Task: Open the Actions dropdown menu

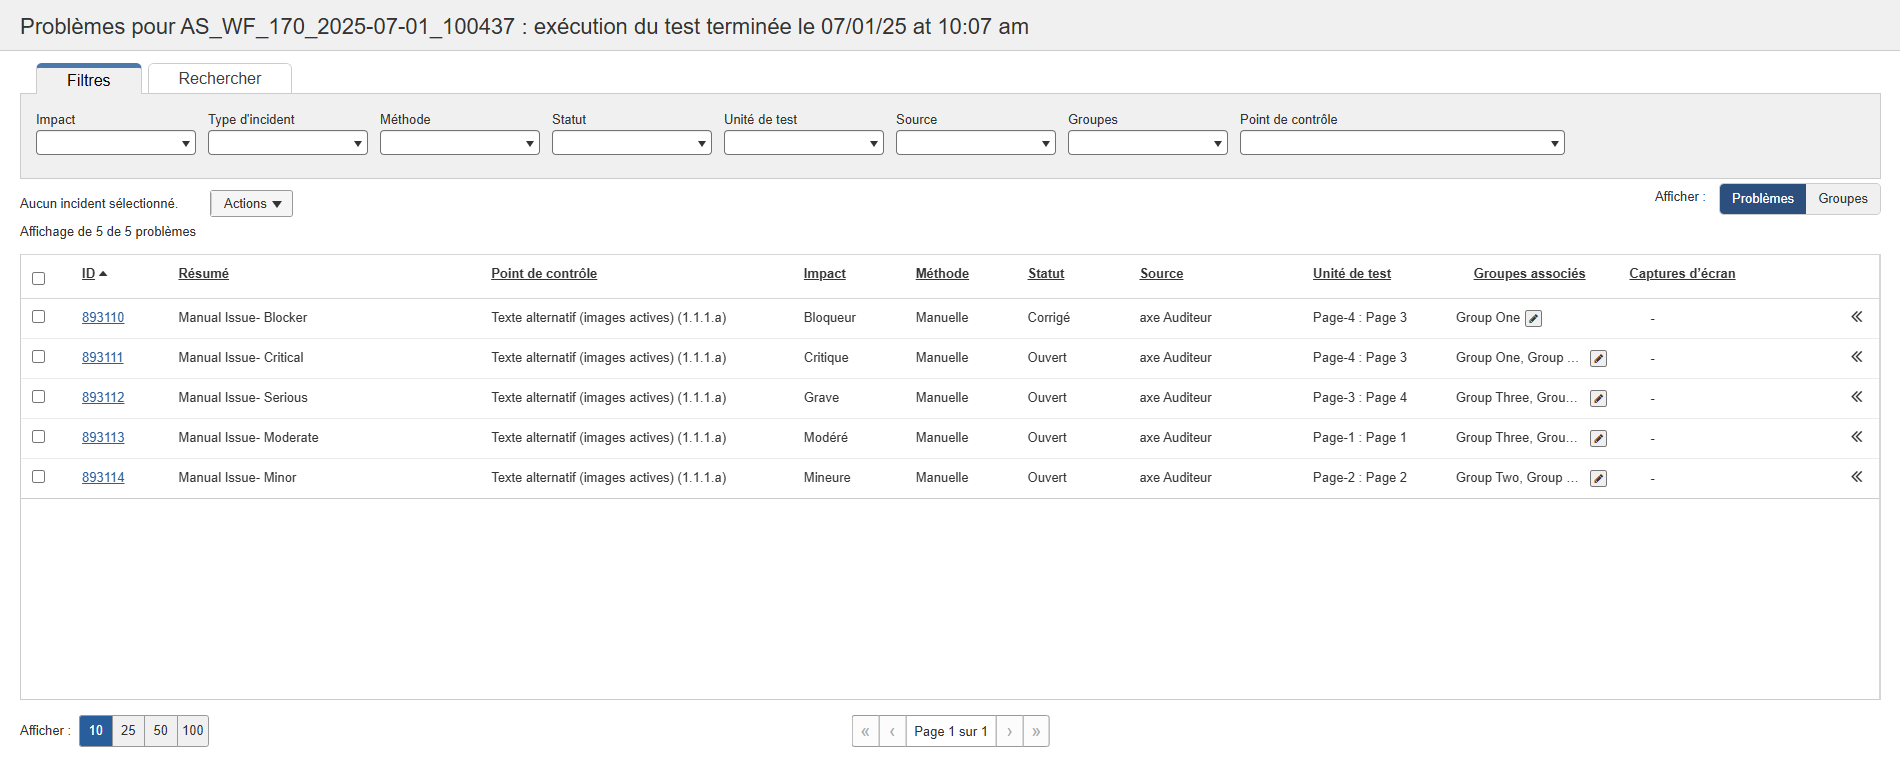Action: click(251, 203)
